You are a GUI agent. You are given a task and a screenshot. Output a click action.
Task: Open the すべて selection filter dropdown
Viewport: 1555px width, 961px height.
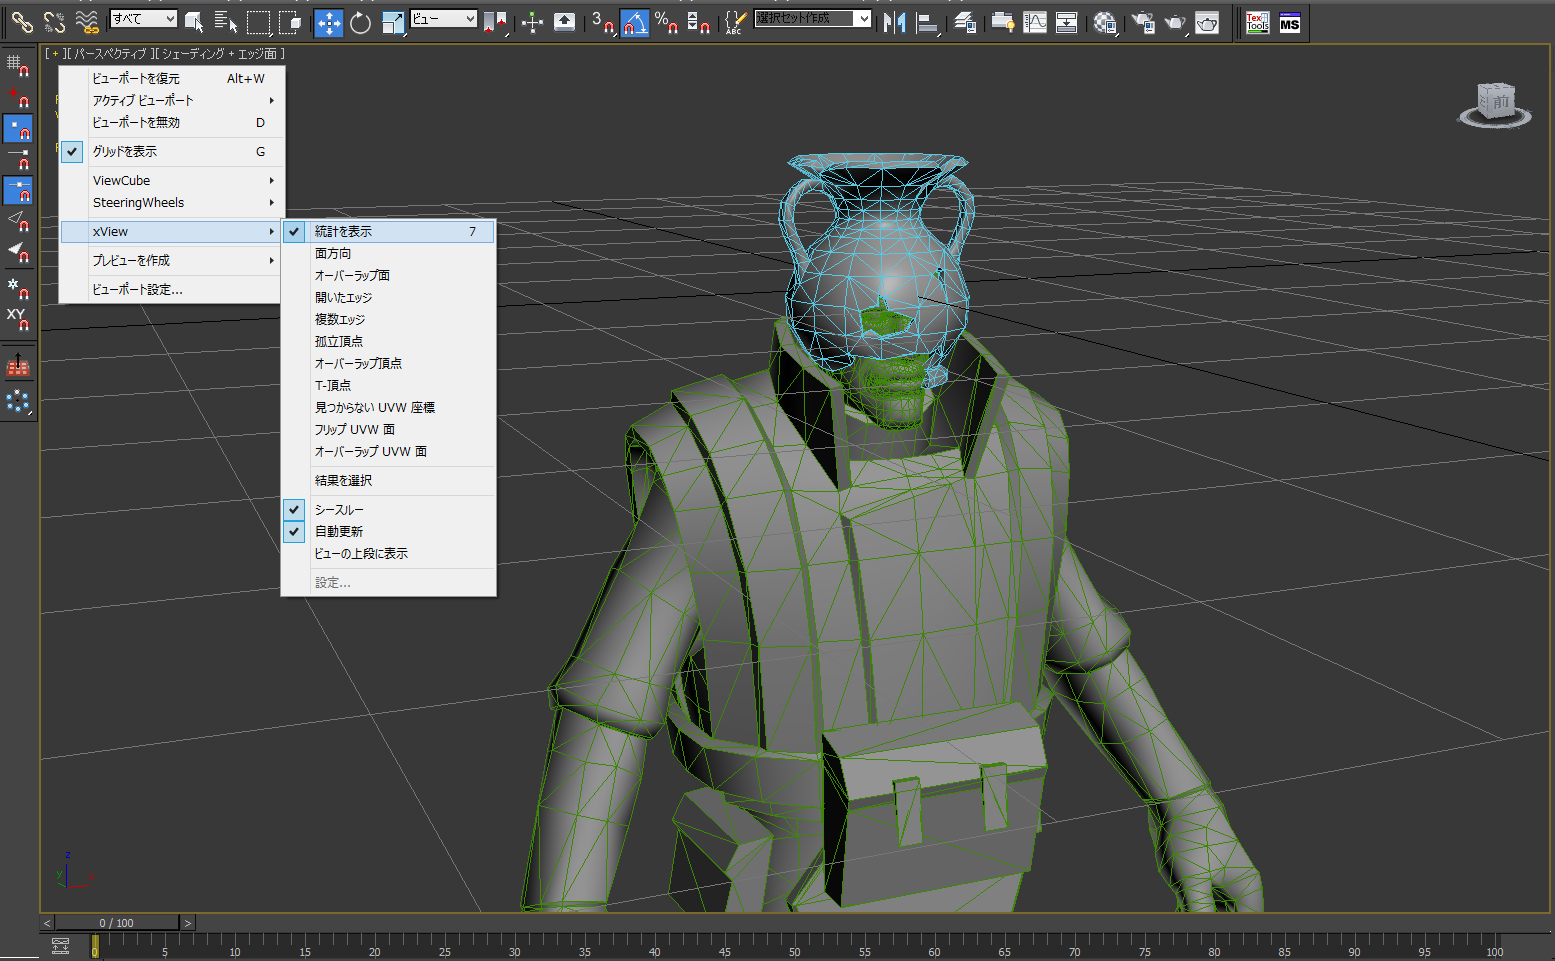coord(143,19)
